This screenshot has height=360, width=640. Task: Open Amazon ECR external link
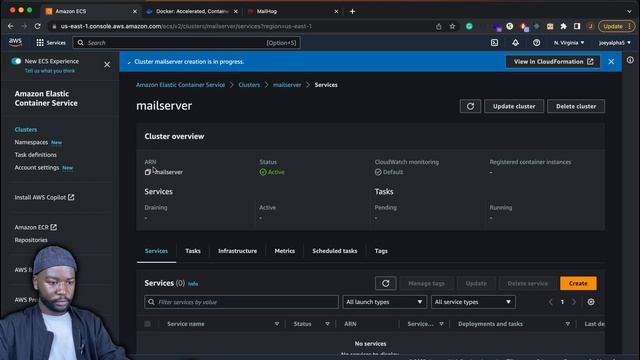pyautogui.click(x=36, y=227)
